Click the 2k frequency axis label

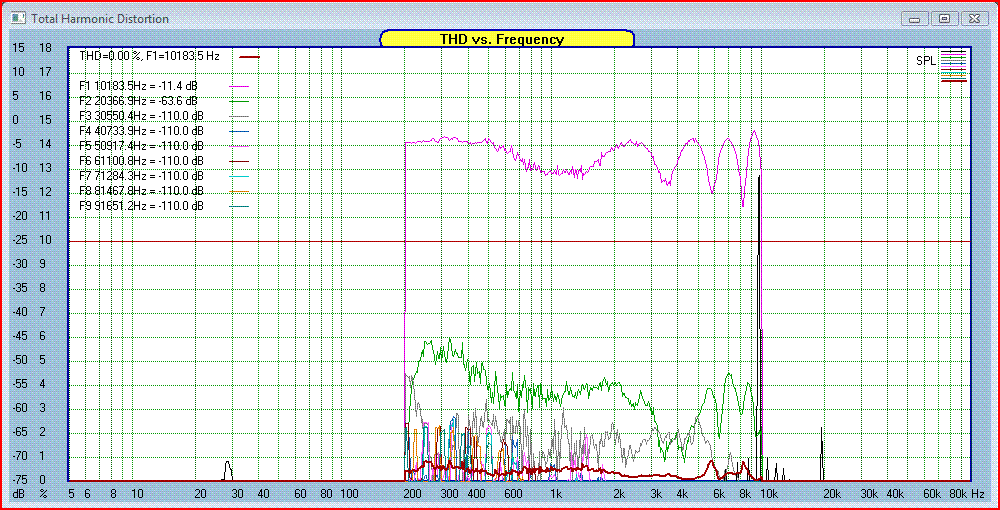[x=619, y=494]
